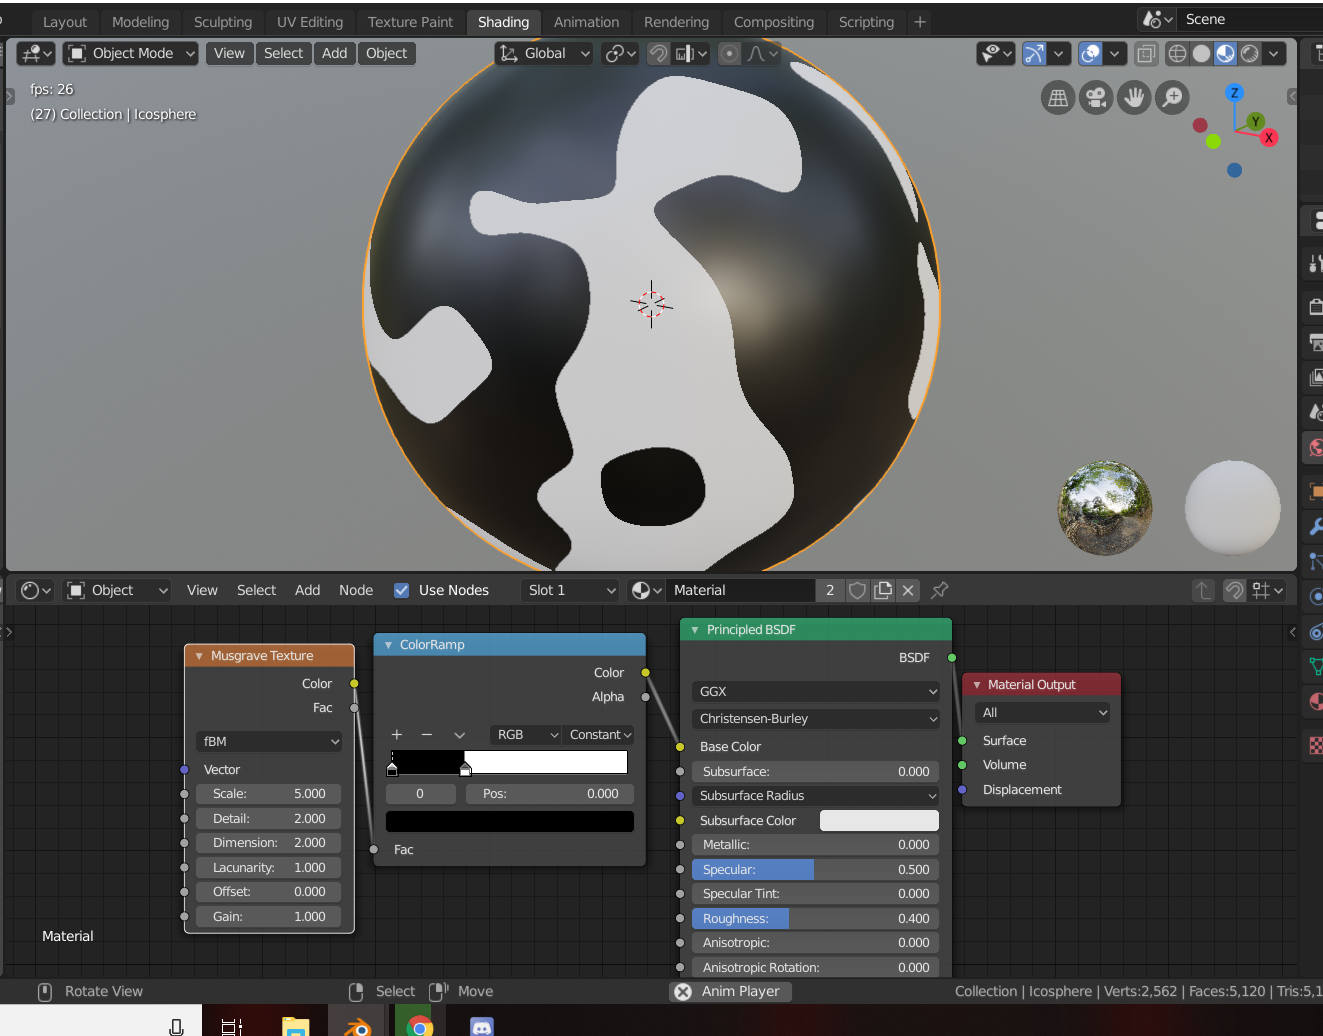
Task: Click the pan view hand icon
Action: (1134, 98)
